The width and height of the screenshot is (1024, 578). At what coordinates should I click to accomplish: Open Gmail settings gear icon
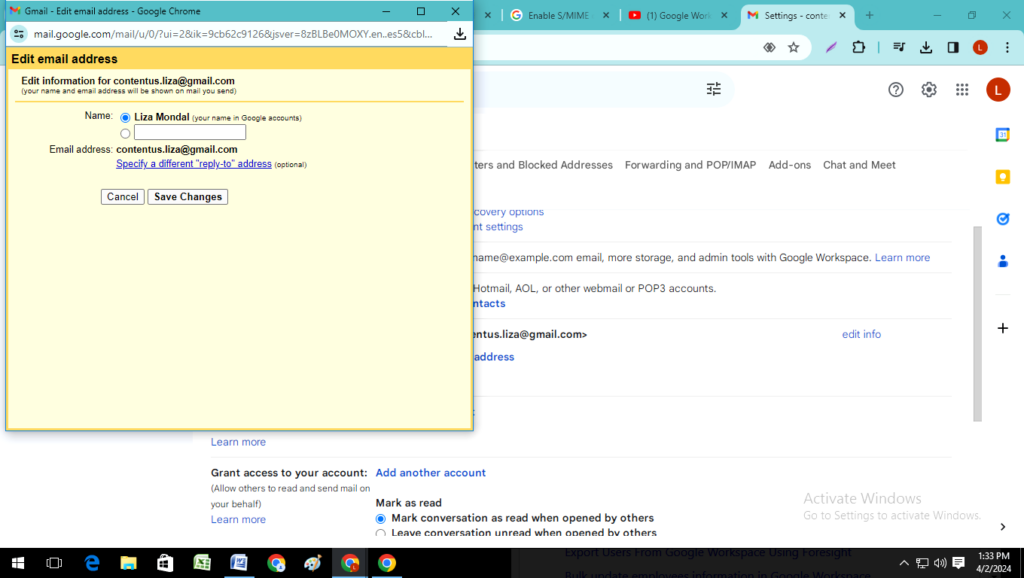[x=928, y=89]
